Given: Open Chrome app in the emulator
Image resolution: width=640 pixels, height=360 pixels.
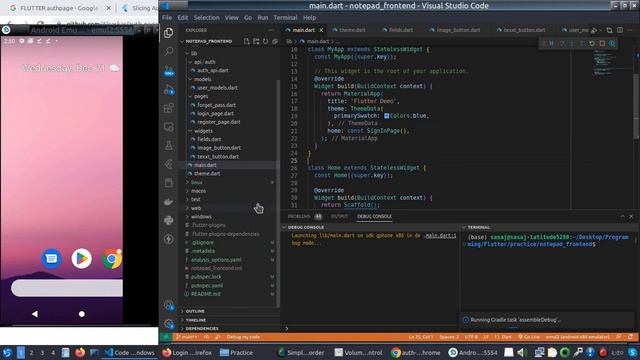Looking at the screenshot, I should coord(112,258).
